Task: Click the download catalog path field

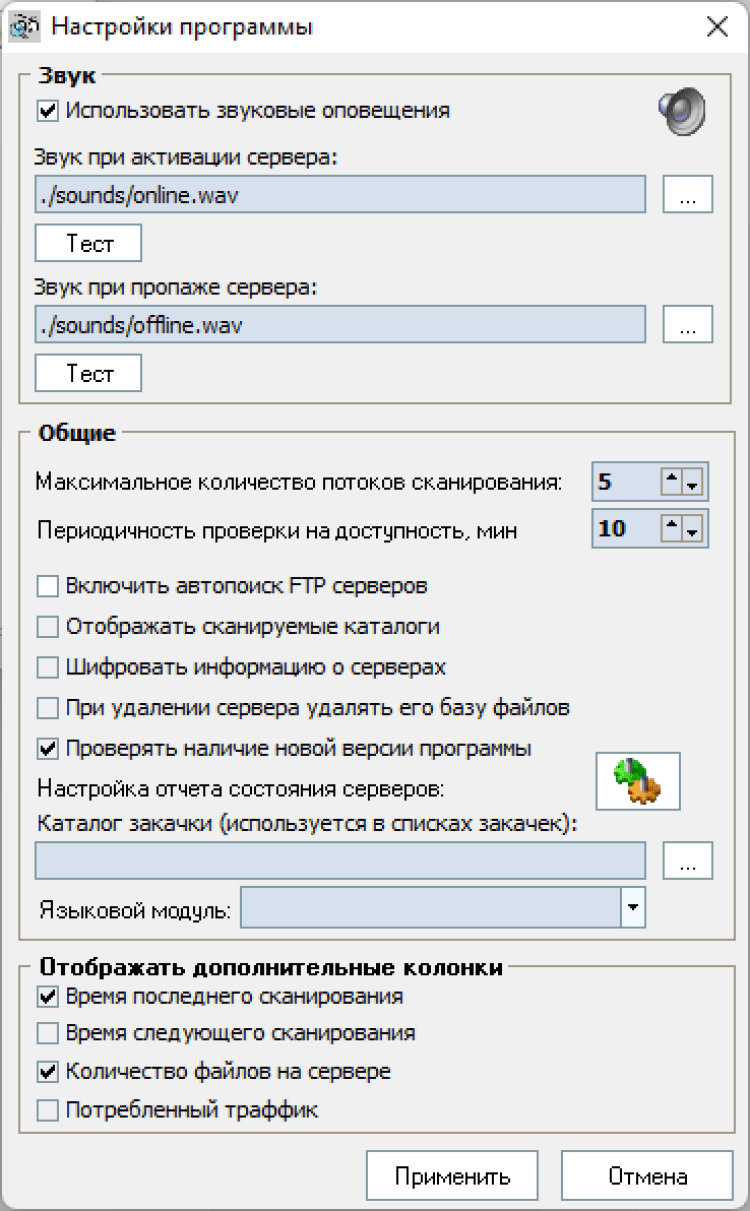Action: tap(340, 861)
